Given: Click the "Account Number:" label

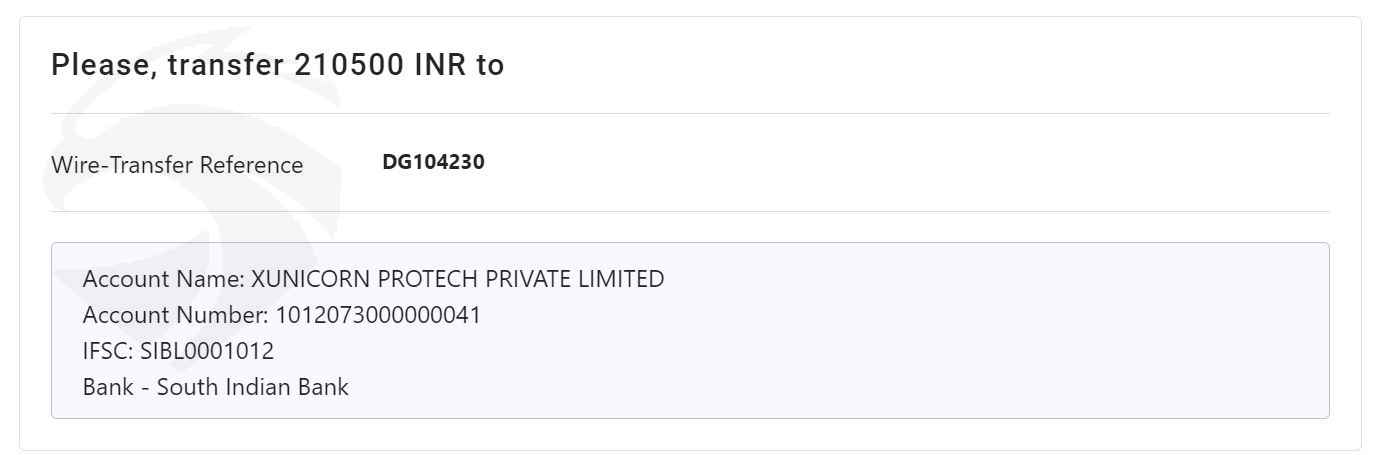Looking at the screenshot, I should [176, 315].
